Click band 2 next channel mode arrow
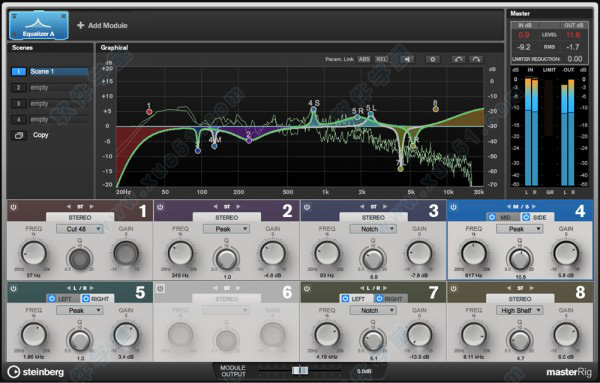Screen dimensions: 600x383 (238, 207)
